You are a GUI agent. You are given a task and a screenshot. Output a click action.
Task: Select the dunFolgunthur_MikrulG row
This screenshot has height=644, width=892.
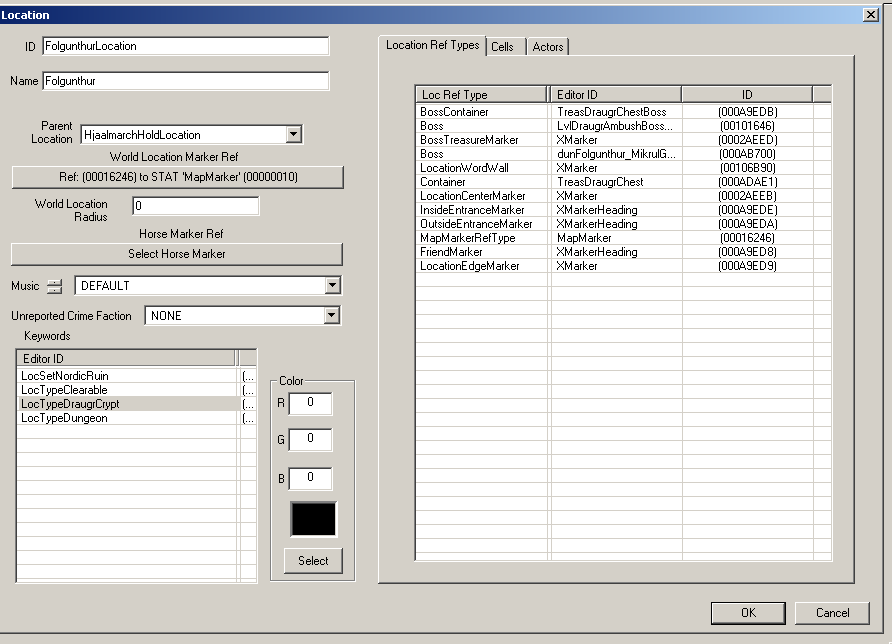pyautogui.click(x=623, y=154)
